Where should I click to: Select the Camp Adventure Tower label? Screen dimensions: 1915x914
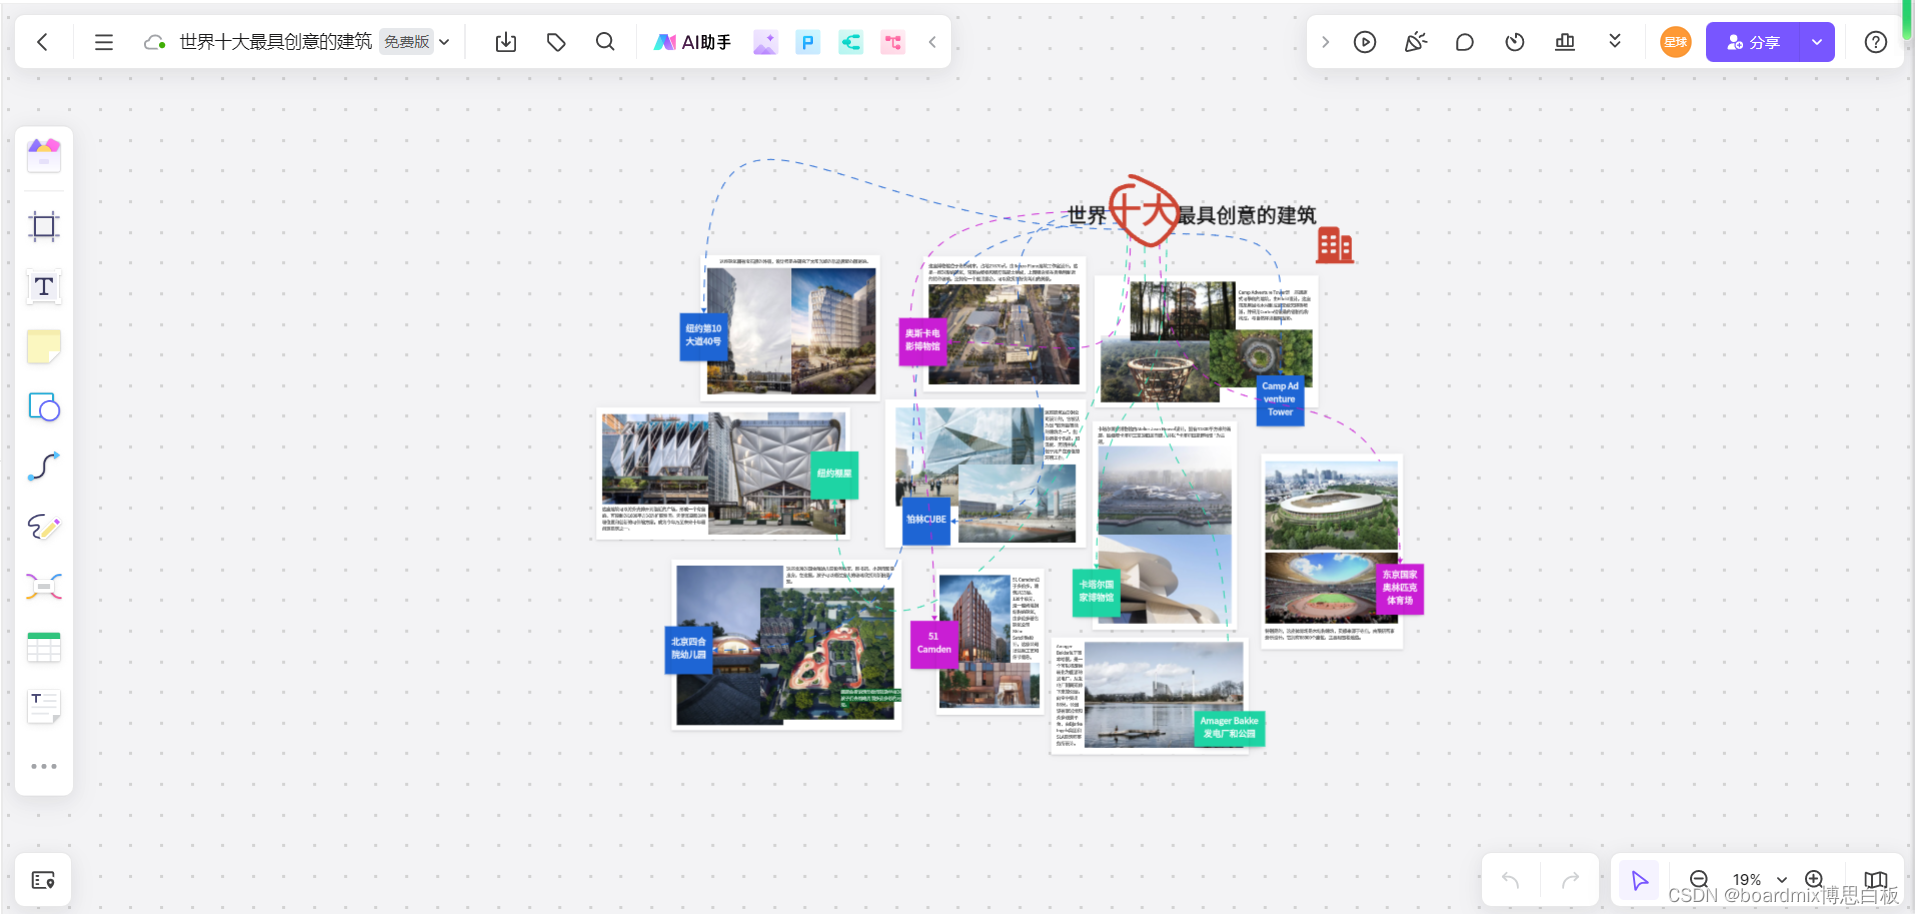(x=1280, y=400)
